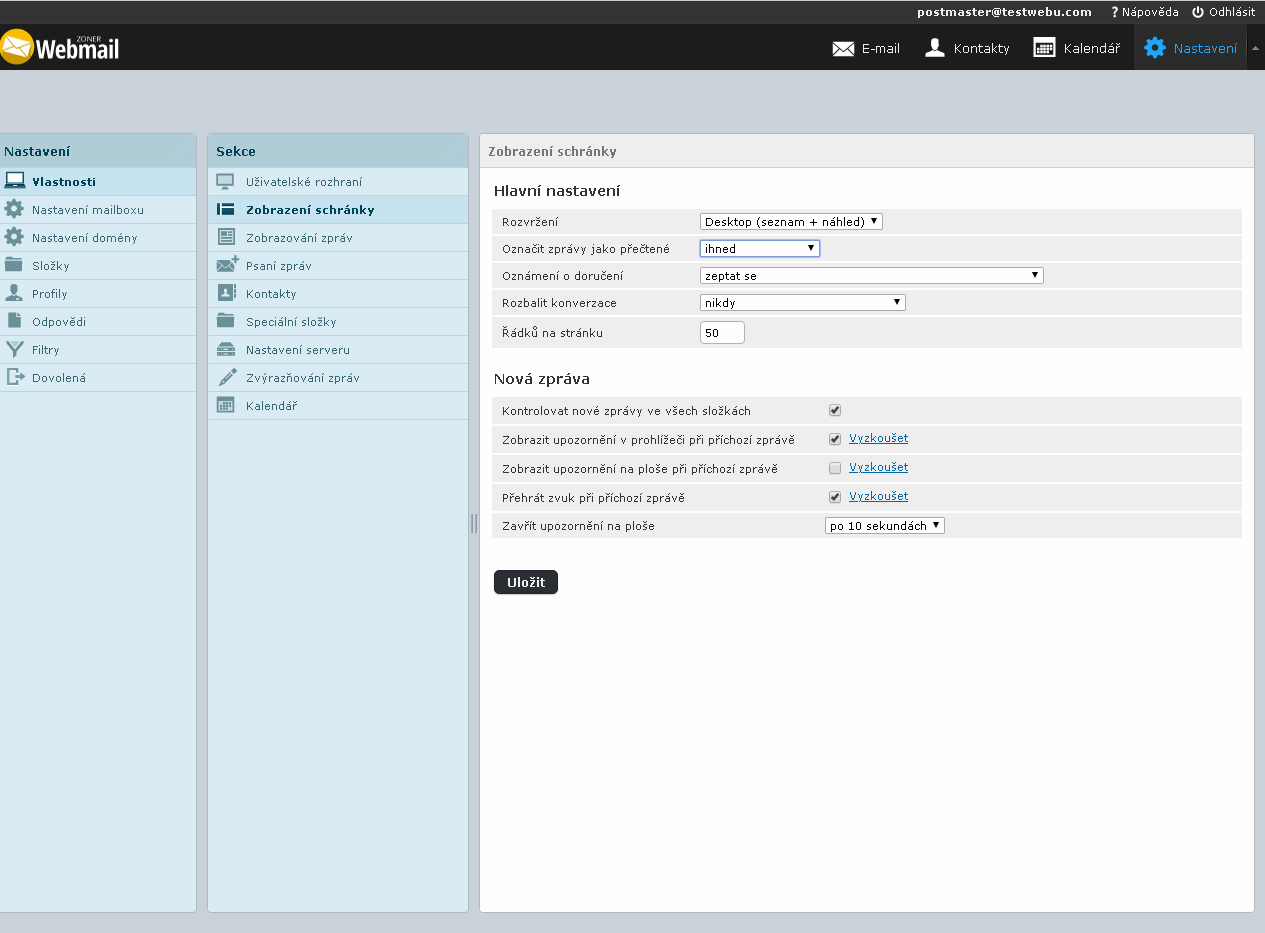This screenshot has width=1265, height=933.
Task: Enable desktop notification for incoming messages
Action: [835, 468]
